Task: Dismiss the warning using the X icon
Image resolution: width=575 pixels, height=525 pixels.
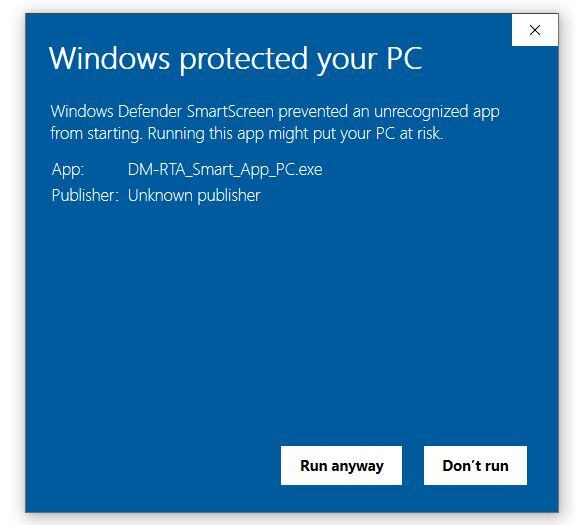Action: point(535,30)
